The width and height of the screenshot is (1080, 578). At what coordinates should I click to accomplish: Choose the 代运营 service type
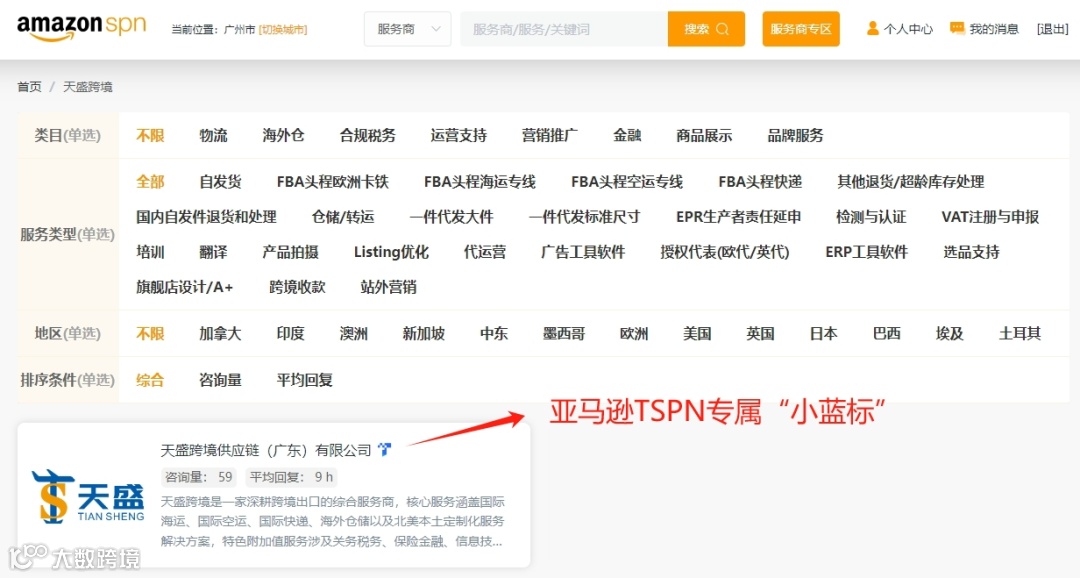point(485,252)
